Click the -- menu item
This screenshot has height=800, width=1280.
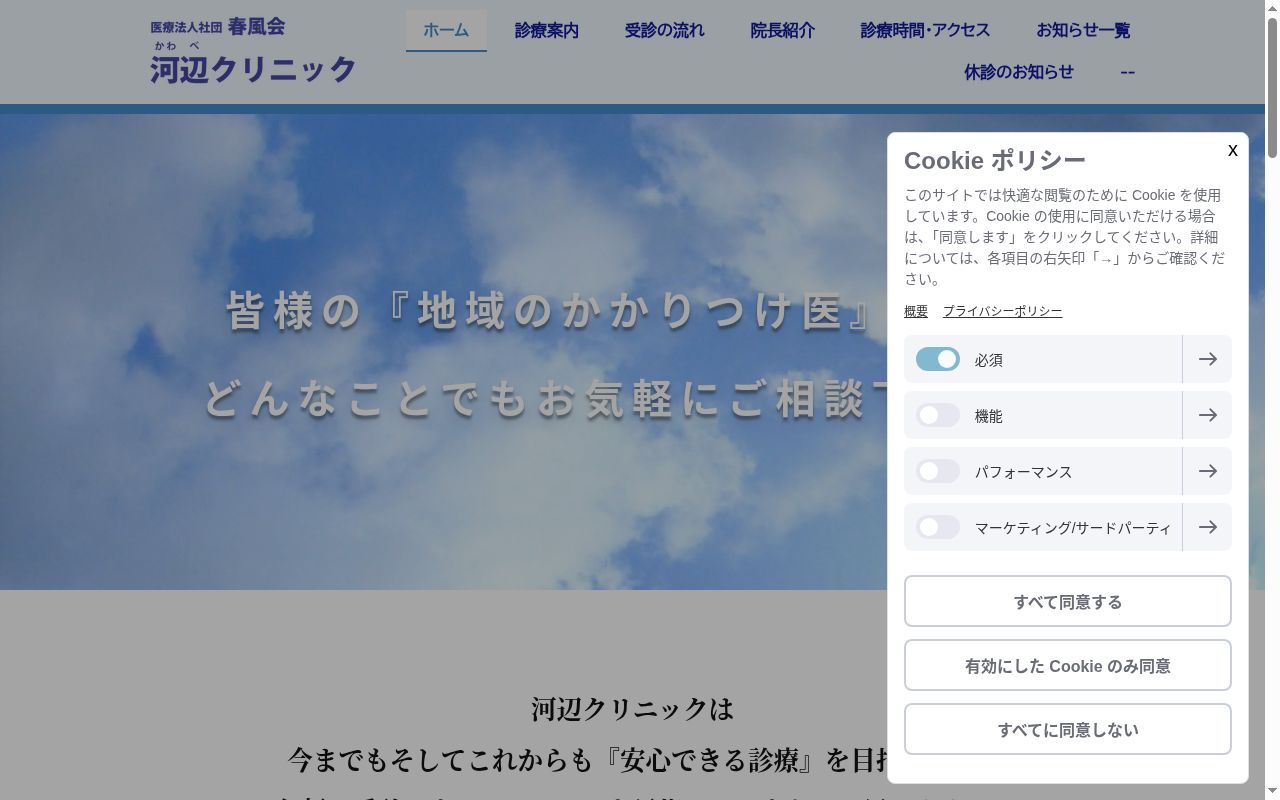[x=1128, y=72]
